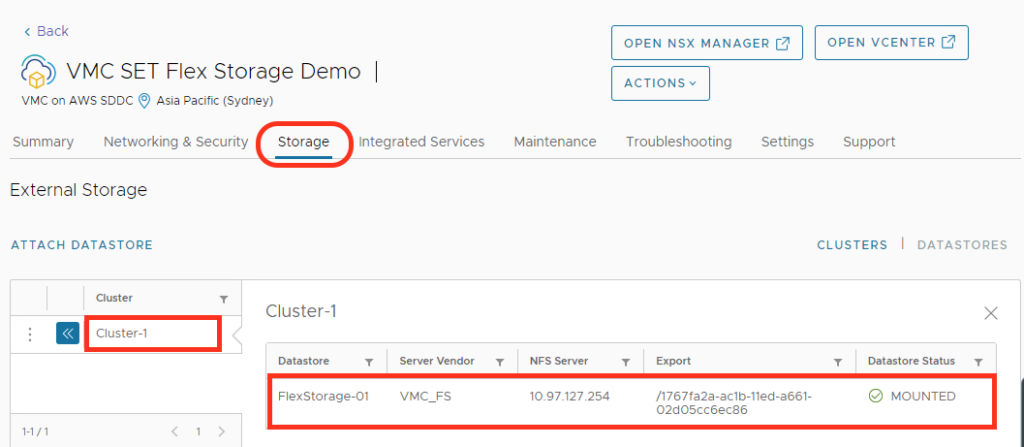Click the Cluster-1 panel heading
The height and width of the screenshot is (447, 1024).
(300, 312)
